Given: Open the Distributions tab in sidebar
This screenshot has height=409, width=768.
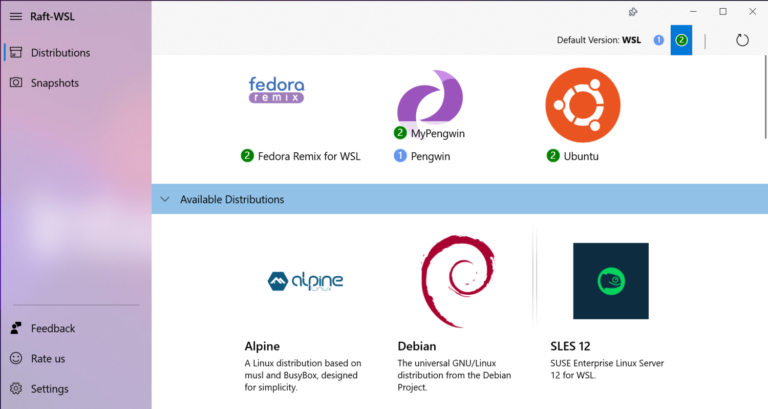Looking at the screenshot, I should pyautogui.click(x=60, y=53).
